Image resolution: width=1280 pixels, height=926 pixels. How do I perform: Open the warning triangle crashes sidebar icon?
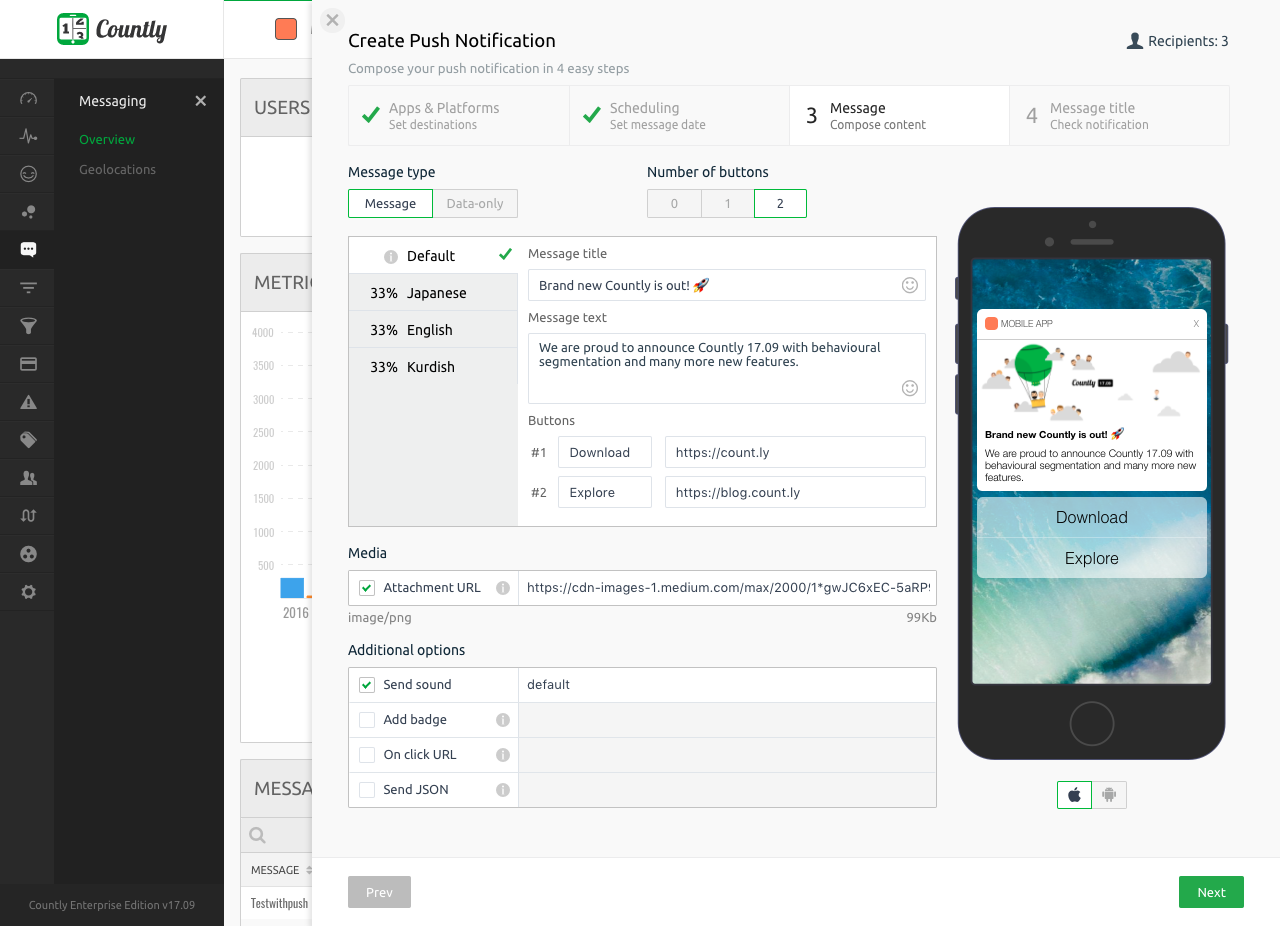point(28,402)
